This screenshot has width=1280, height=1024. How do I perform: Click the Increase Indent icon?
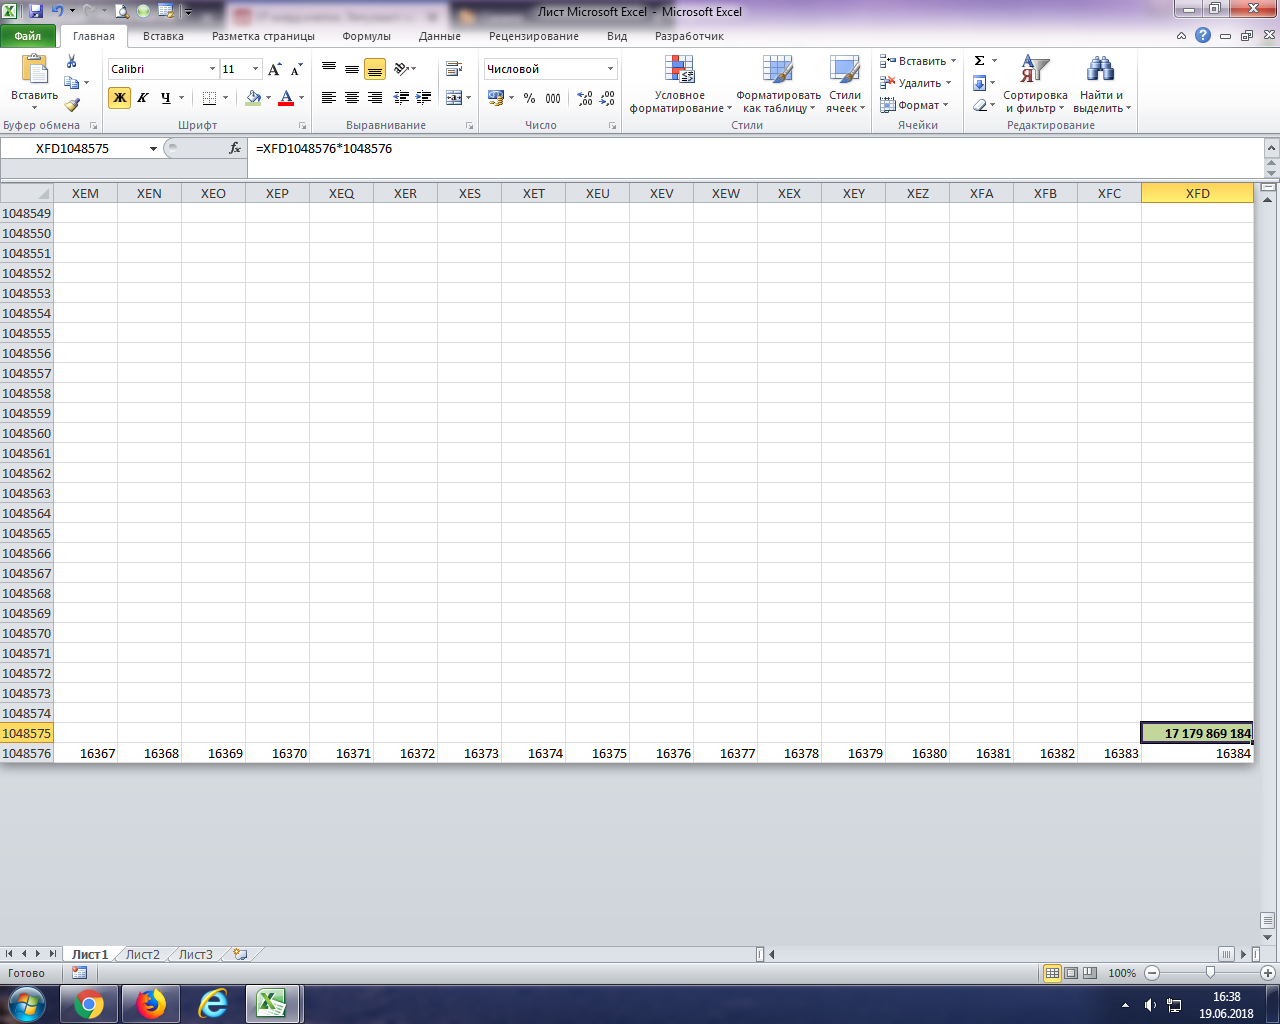[424, 98]
